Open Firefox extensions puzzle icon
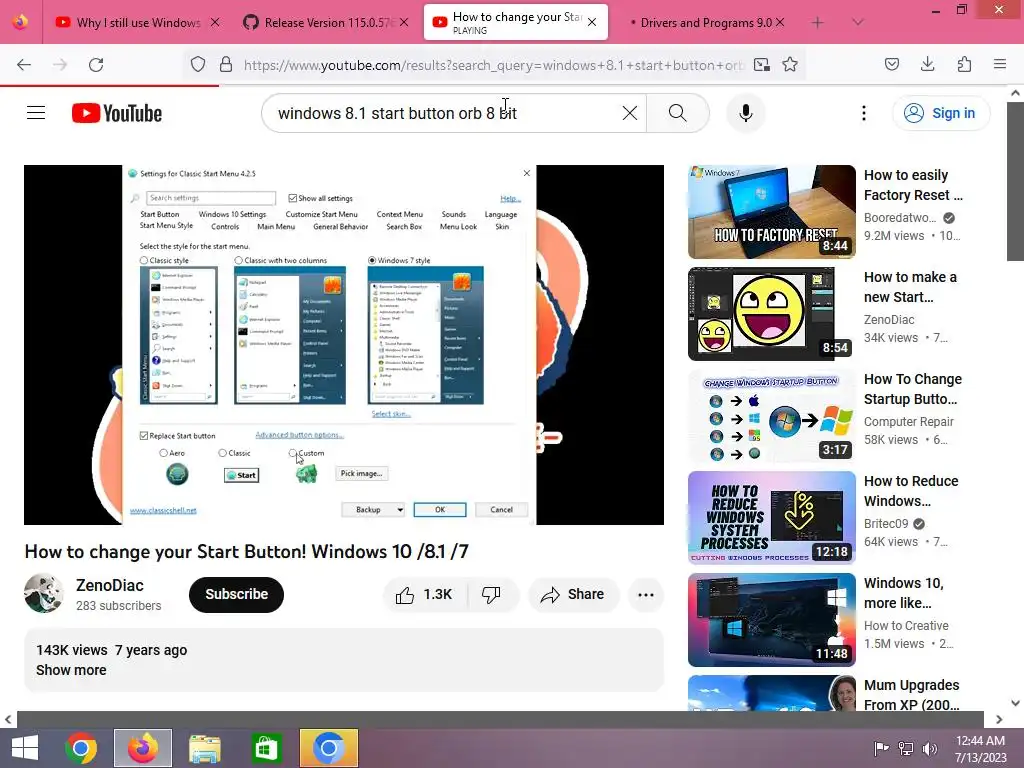 click(964, 64)
